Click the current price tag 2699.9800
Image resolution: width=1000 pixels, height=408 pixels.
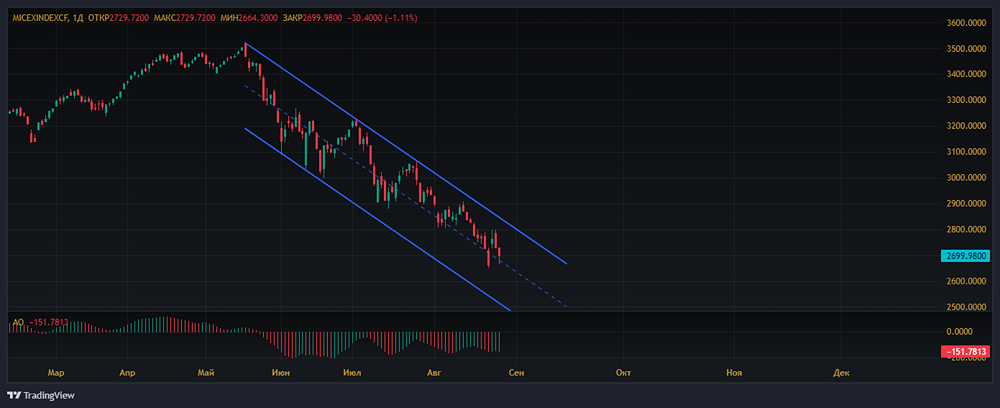pyautogui.click(x=965, y=256)
